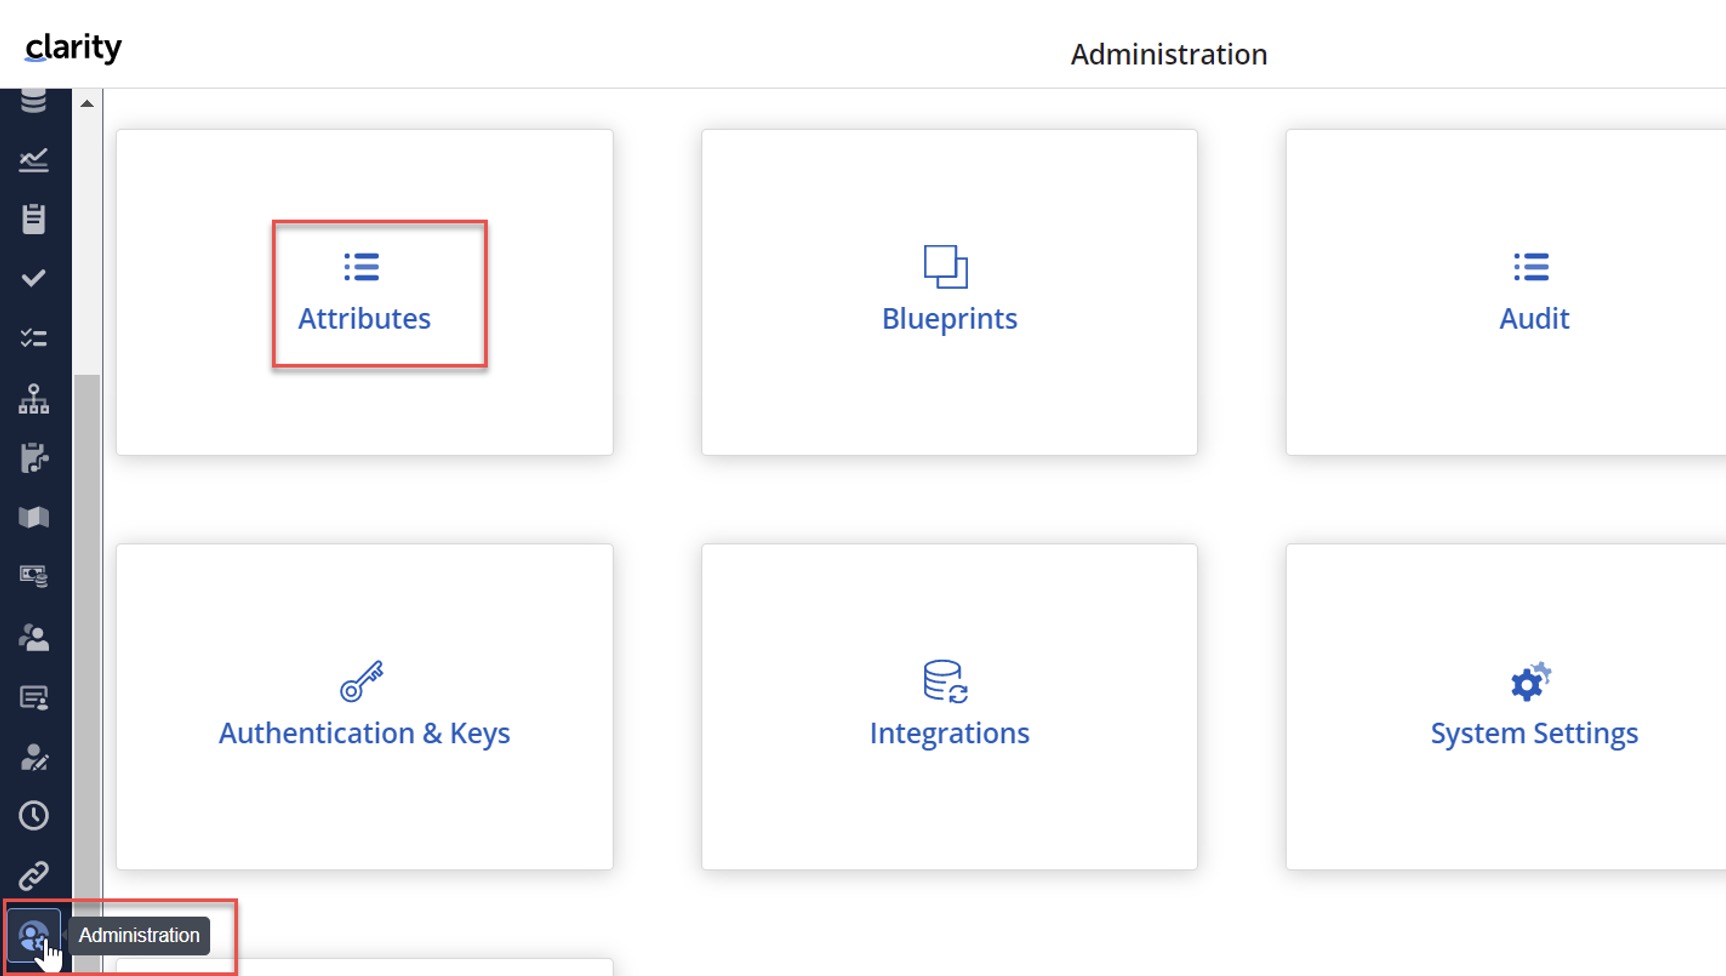Open the people group sidebar icon

(34, 637)
